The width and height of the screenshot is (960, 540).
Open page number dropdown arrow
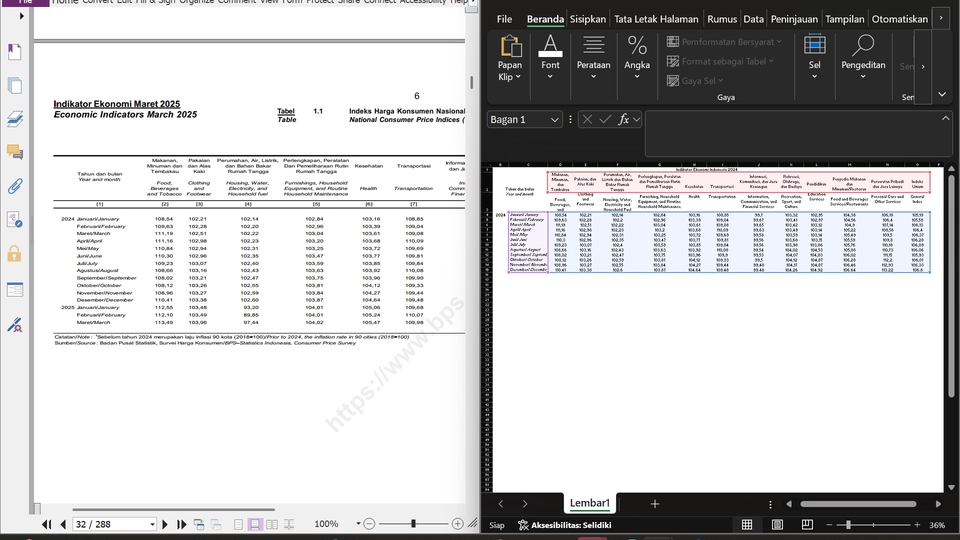click(x=152, y=524)
